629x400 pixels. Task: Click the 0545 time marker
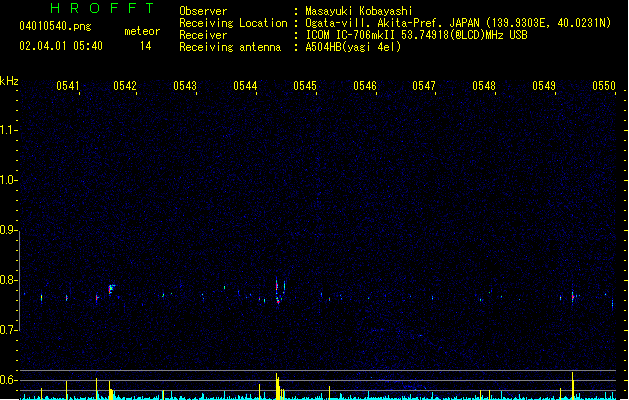[x=305, y=86]
